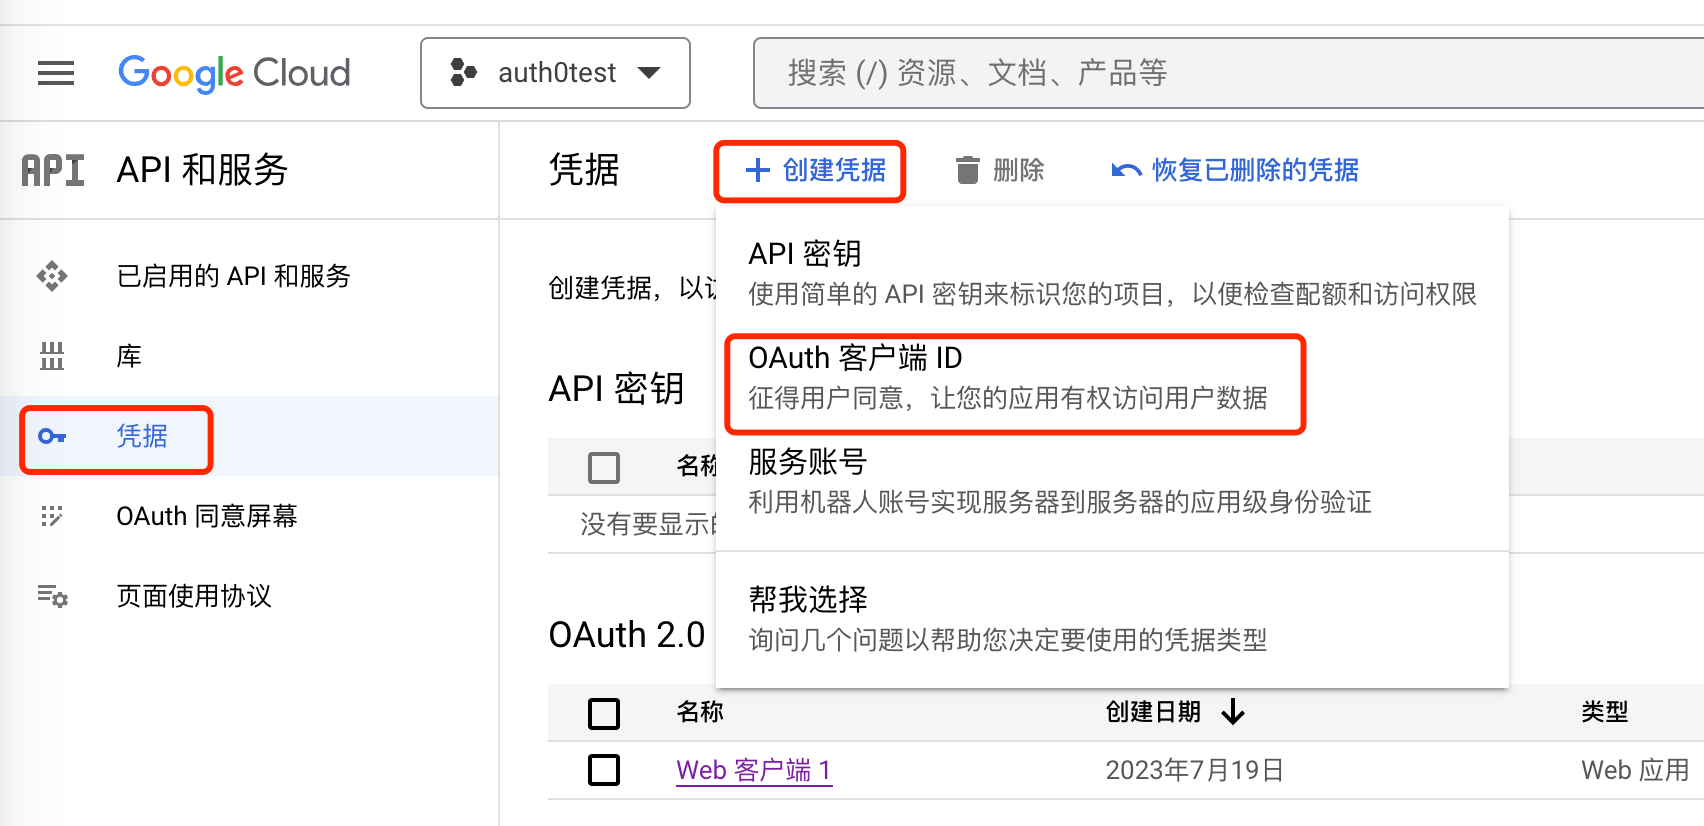Open OAuth 同意屏幕 in sidebar
This screenshot has width=1704, height=826.
pos(207,516)
